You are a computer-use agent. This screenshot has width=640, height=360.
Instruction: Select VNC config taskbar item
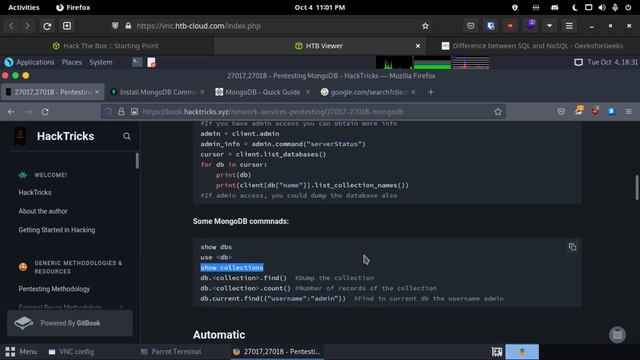coord(71,351)
